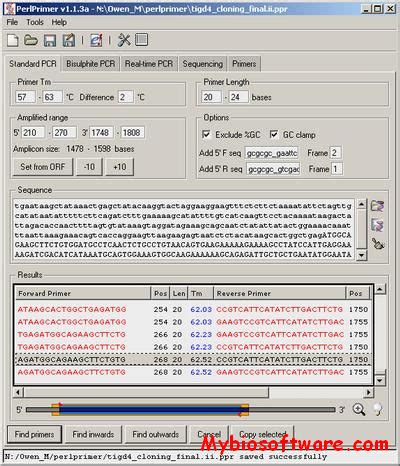The image size is (400, 466).
Task: Click the open sequence icon beside Sequence box
Action: coord(377,206)
